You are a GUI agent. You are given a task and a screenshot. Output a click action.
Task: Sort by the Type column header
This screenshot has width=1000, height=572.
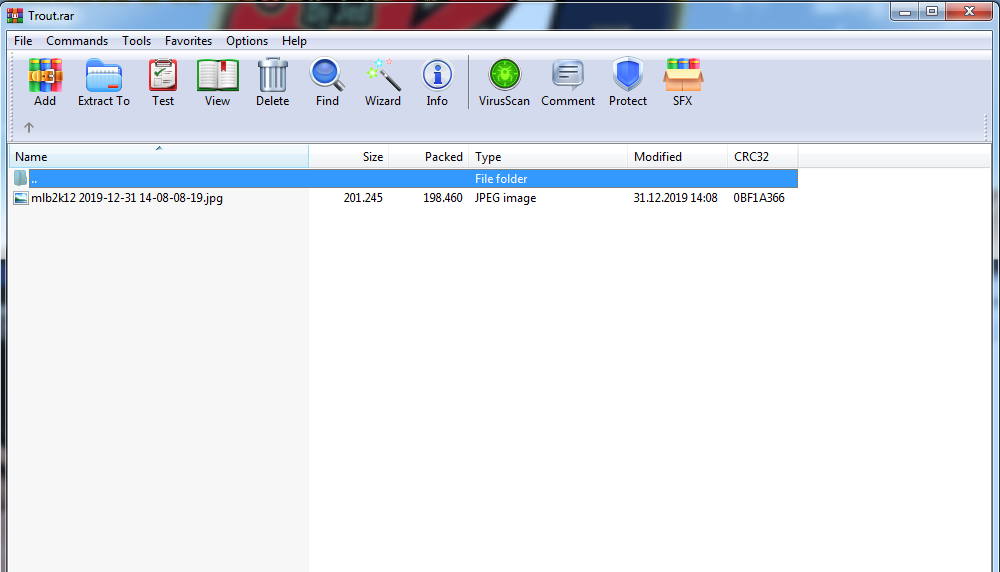(x=548, y=157)
